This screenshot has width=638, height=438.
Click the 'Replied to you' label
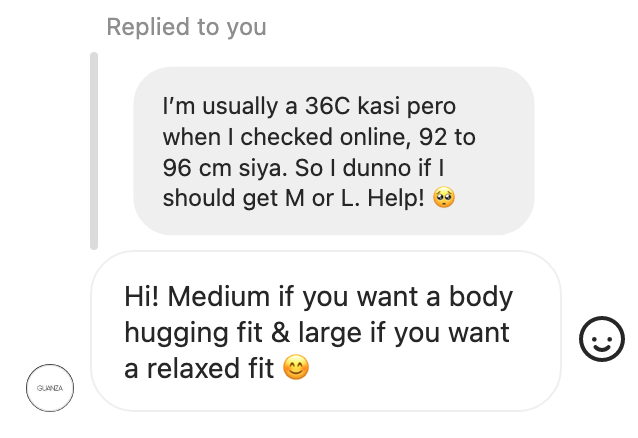coord(186,27)
